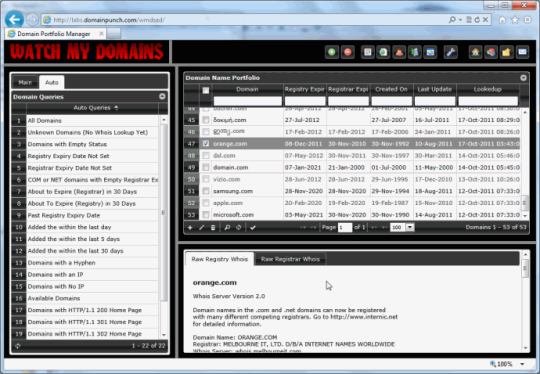Click the Registry Expir column filter box
540x374 pixels.
tap(305, 101)
